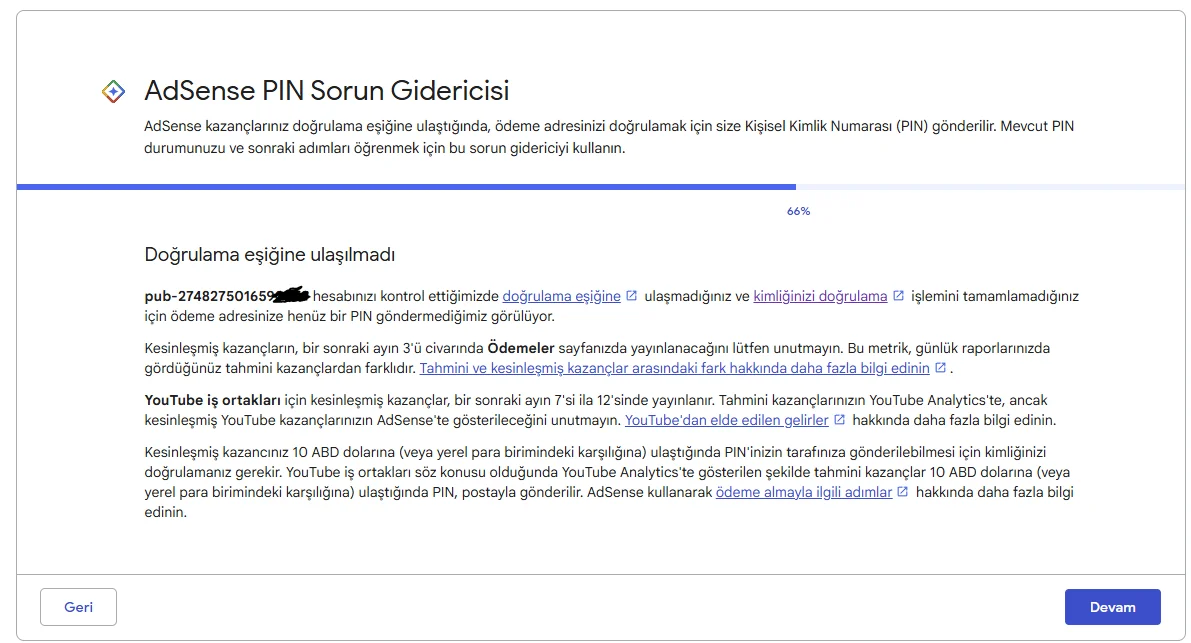Image resolution: width=1191 pixels, height=643 pixels.
Task: Click 'Doğrulama eşiğine ulaşılmadı' heading
Action: (x=270, y=254)
